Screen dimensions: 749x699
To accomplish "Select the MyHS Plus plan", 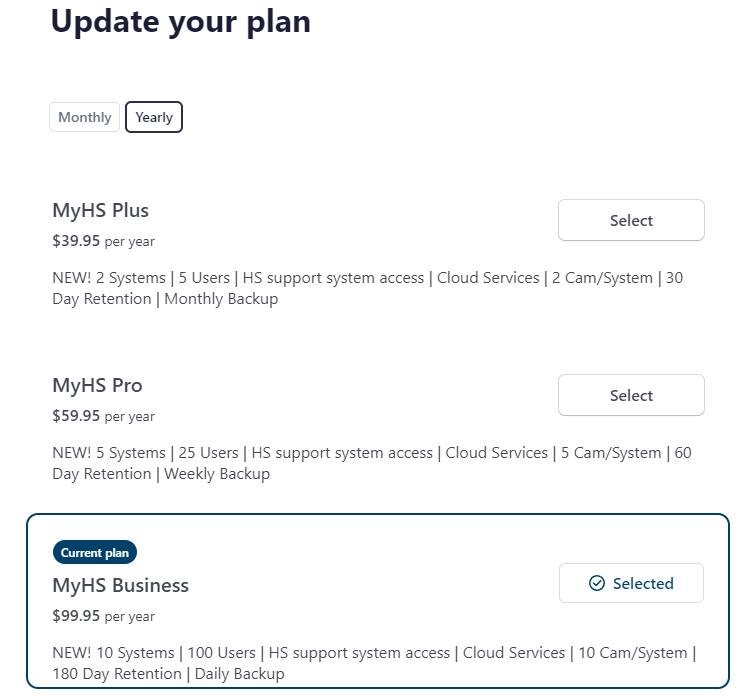I will [x=631, y=220].
